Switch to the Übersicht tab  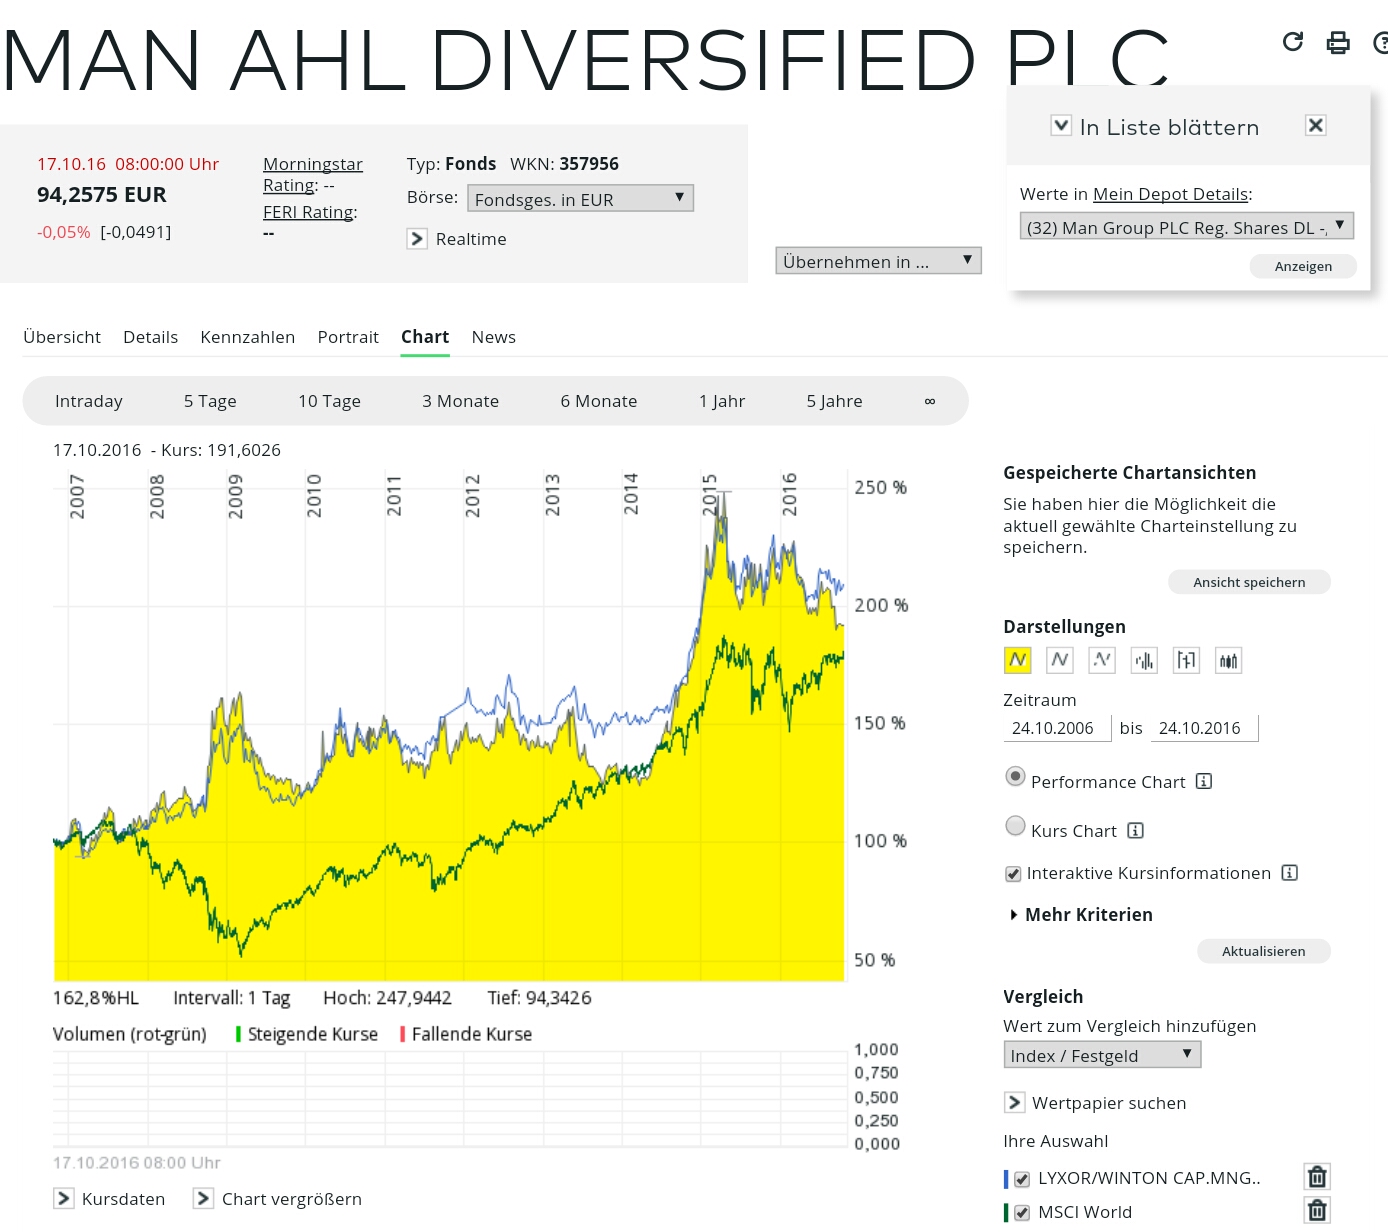[62, 337]
